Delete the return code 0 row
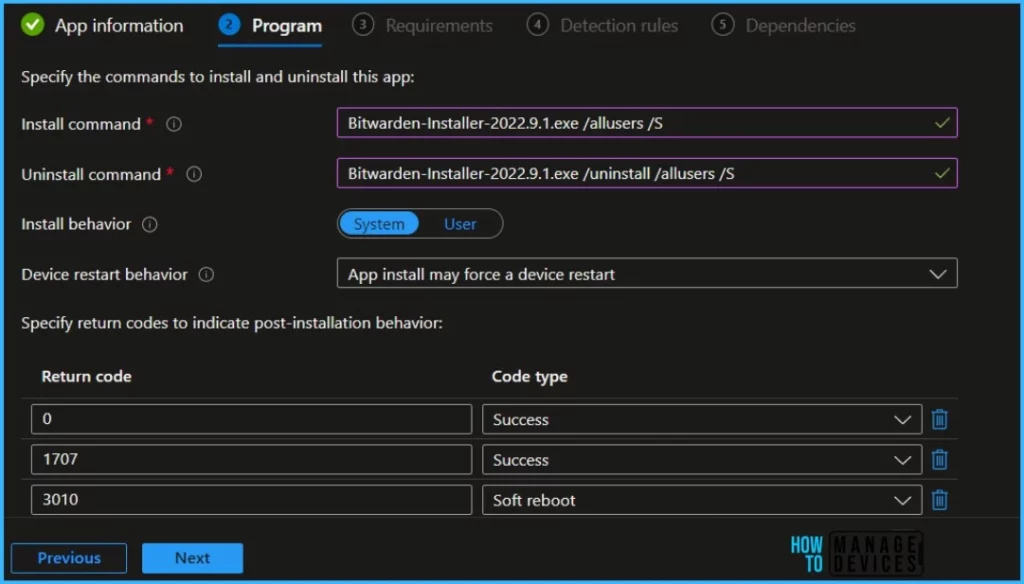Screen dimensions: 1024x584 (x=939, y=419)
